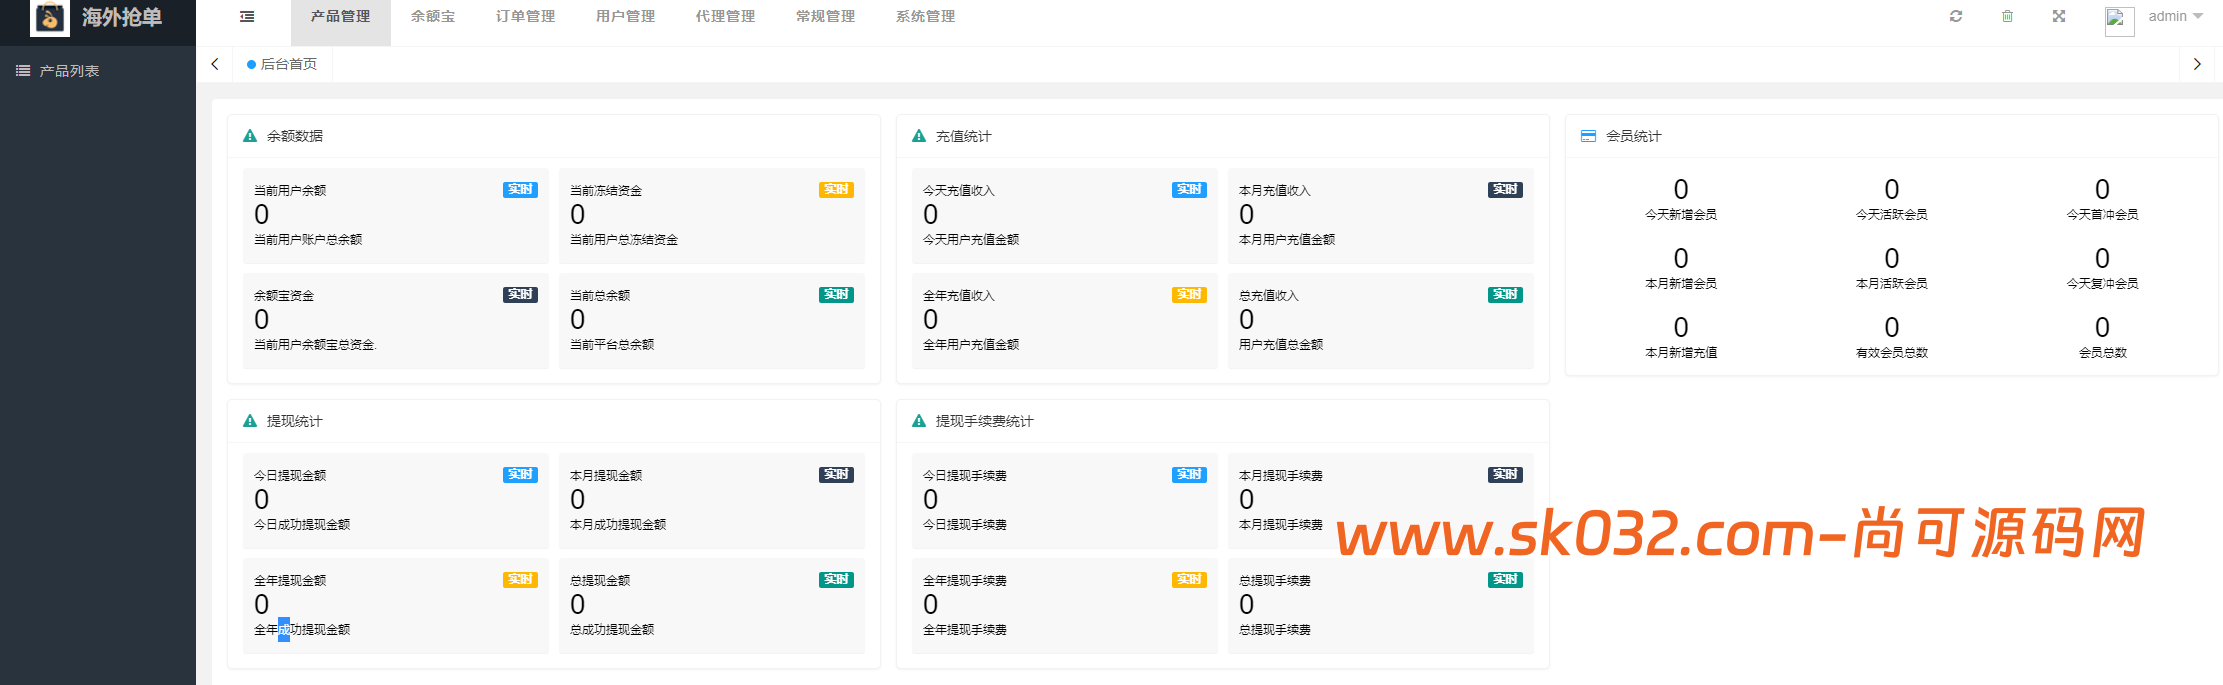Click the 实时 badge on 总充值收入

tap(1505, 295)
